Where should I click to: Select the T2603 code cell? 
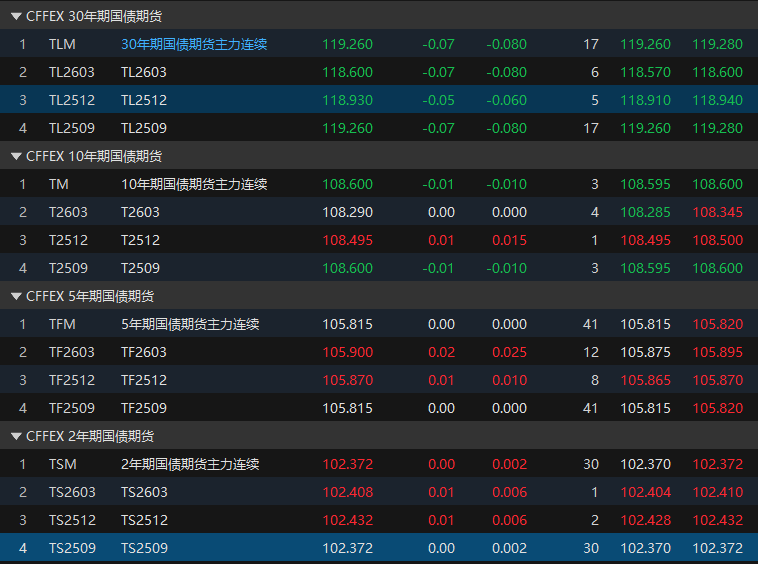click(x=68, y=212)
